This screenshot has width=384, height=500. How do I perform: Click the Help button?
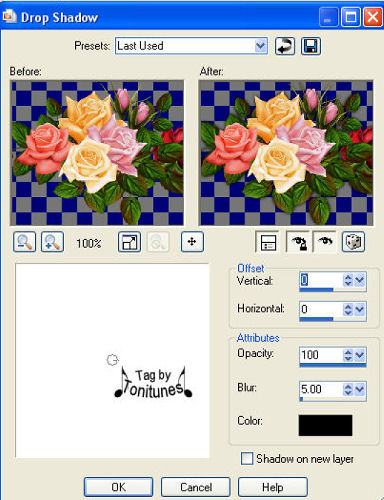coord(273,487)
